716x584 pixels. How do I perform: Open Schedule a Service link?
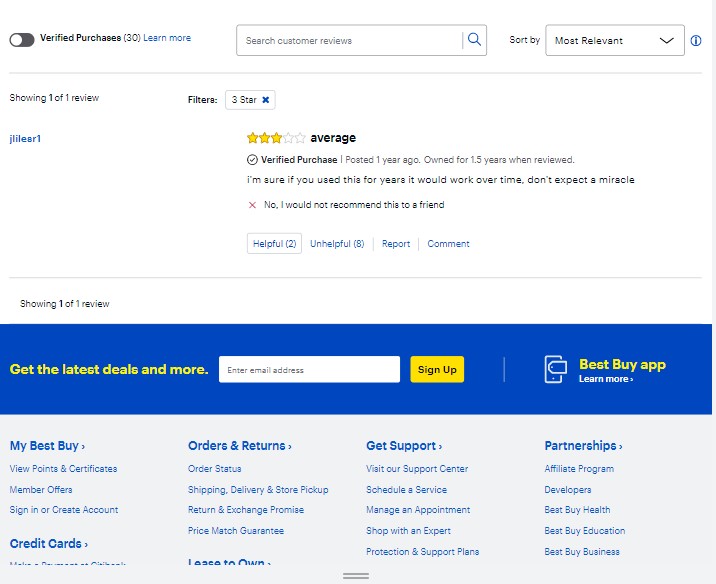(406, 489)
